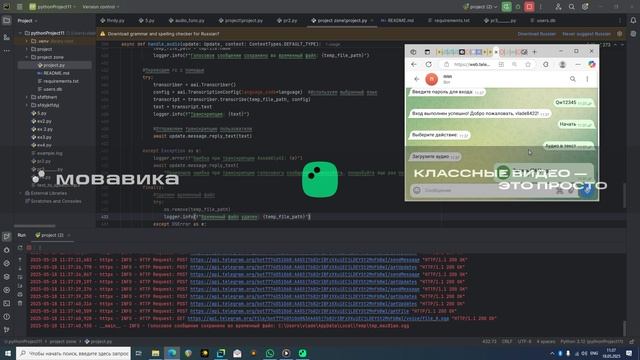Print console output with the printer icon
Viewport: 640px width, 360px height.
(x=20, y=294)
